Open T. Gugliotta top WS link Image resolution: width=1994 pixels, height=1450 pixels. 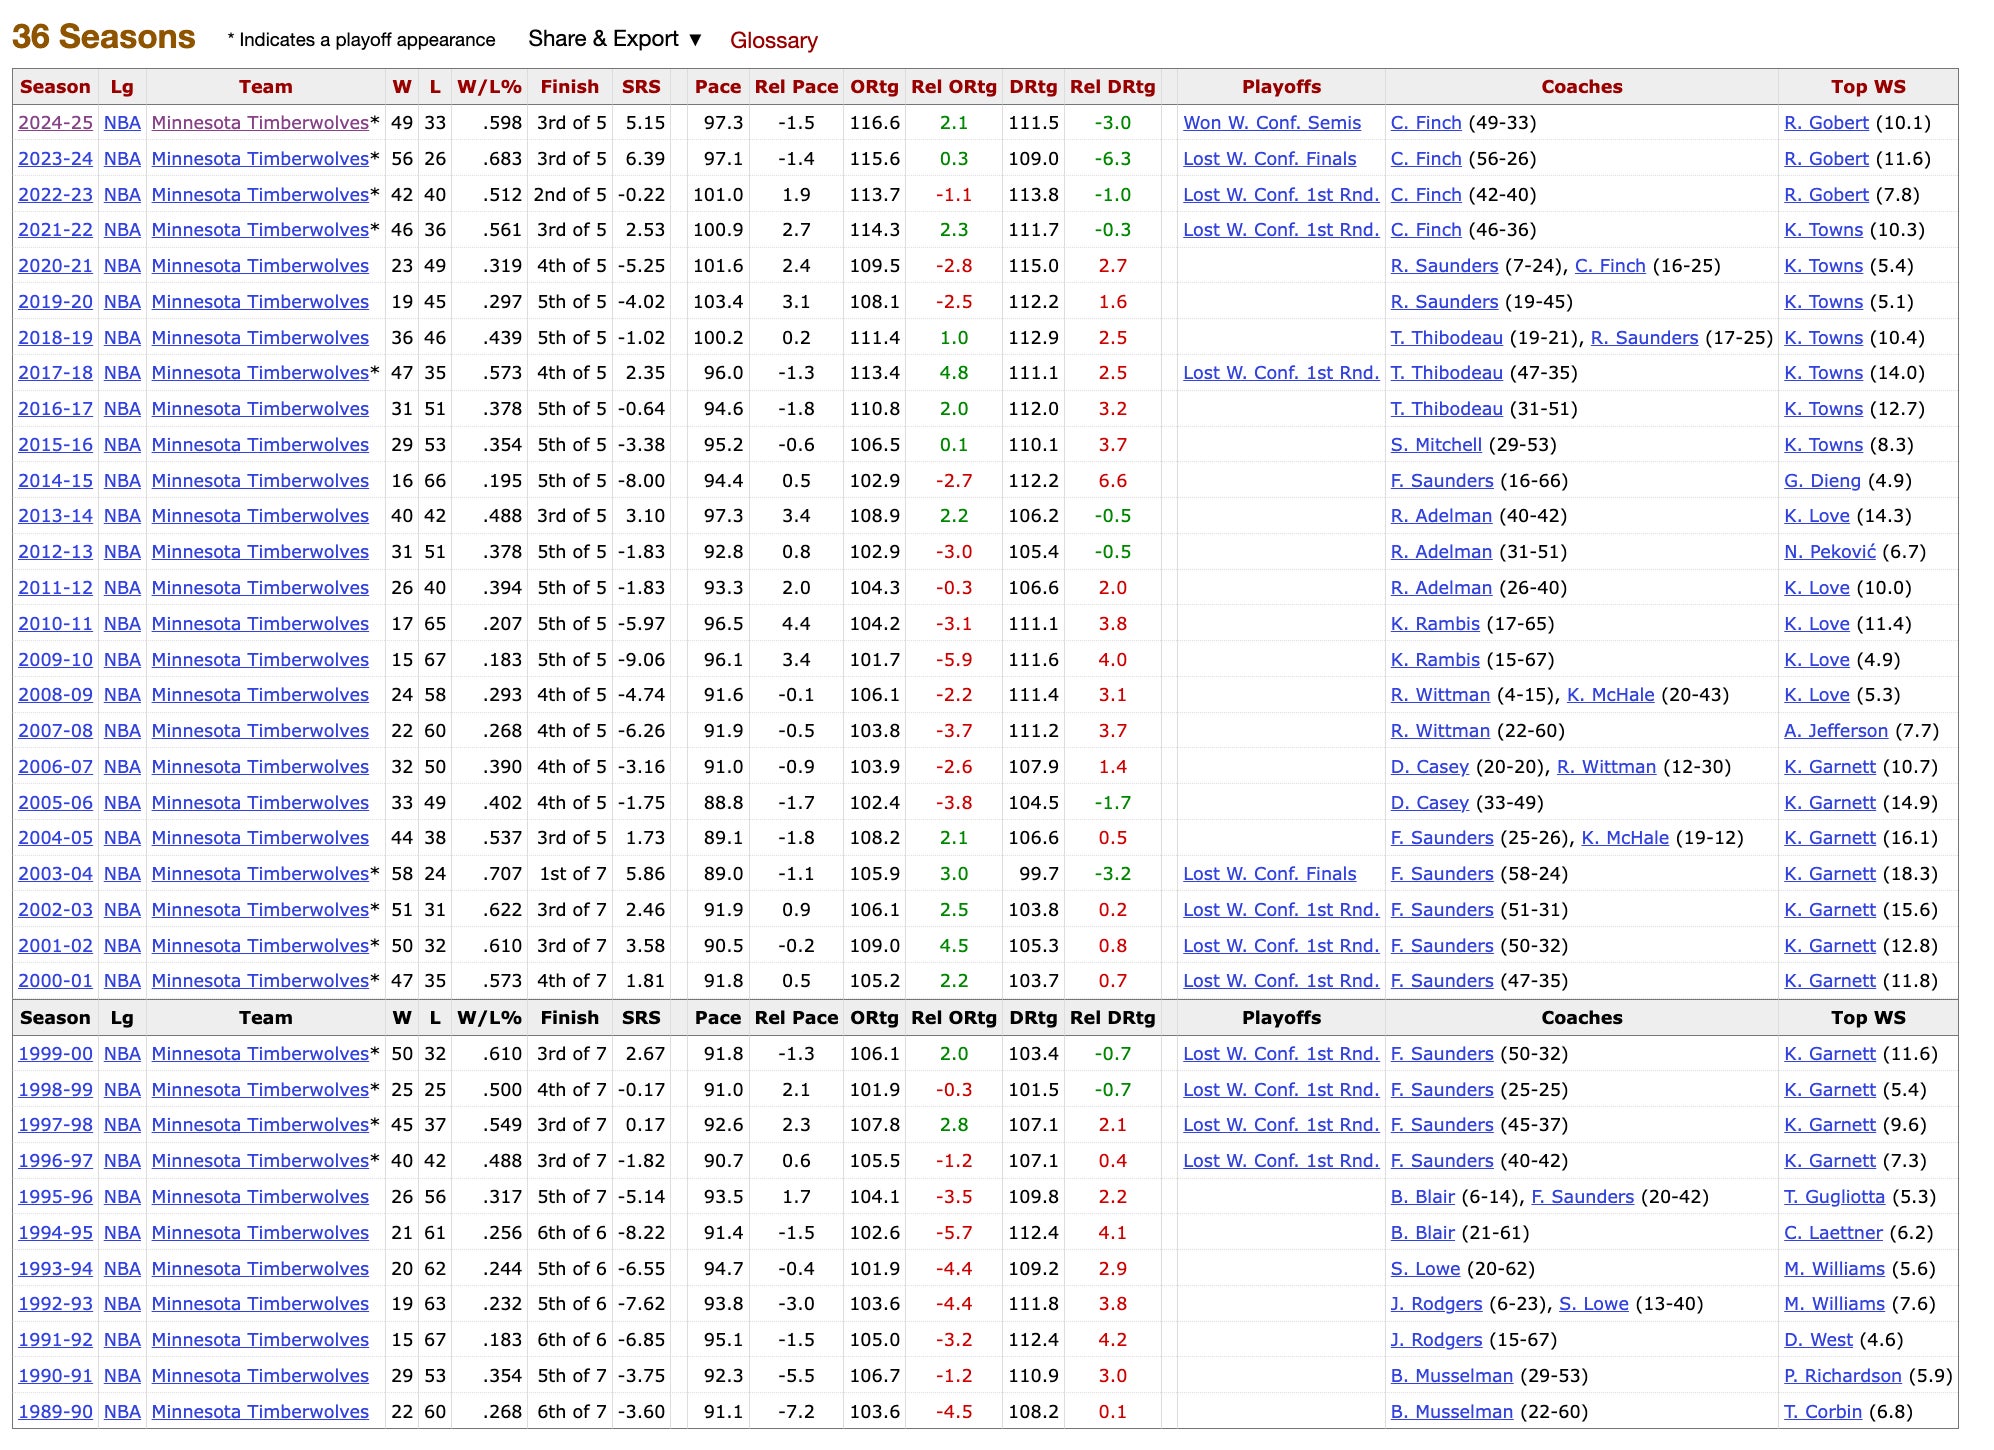point(1834,1197)
